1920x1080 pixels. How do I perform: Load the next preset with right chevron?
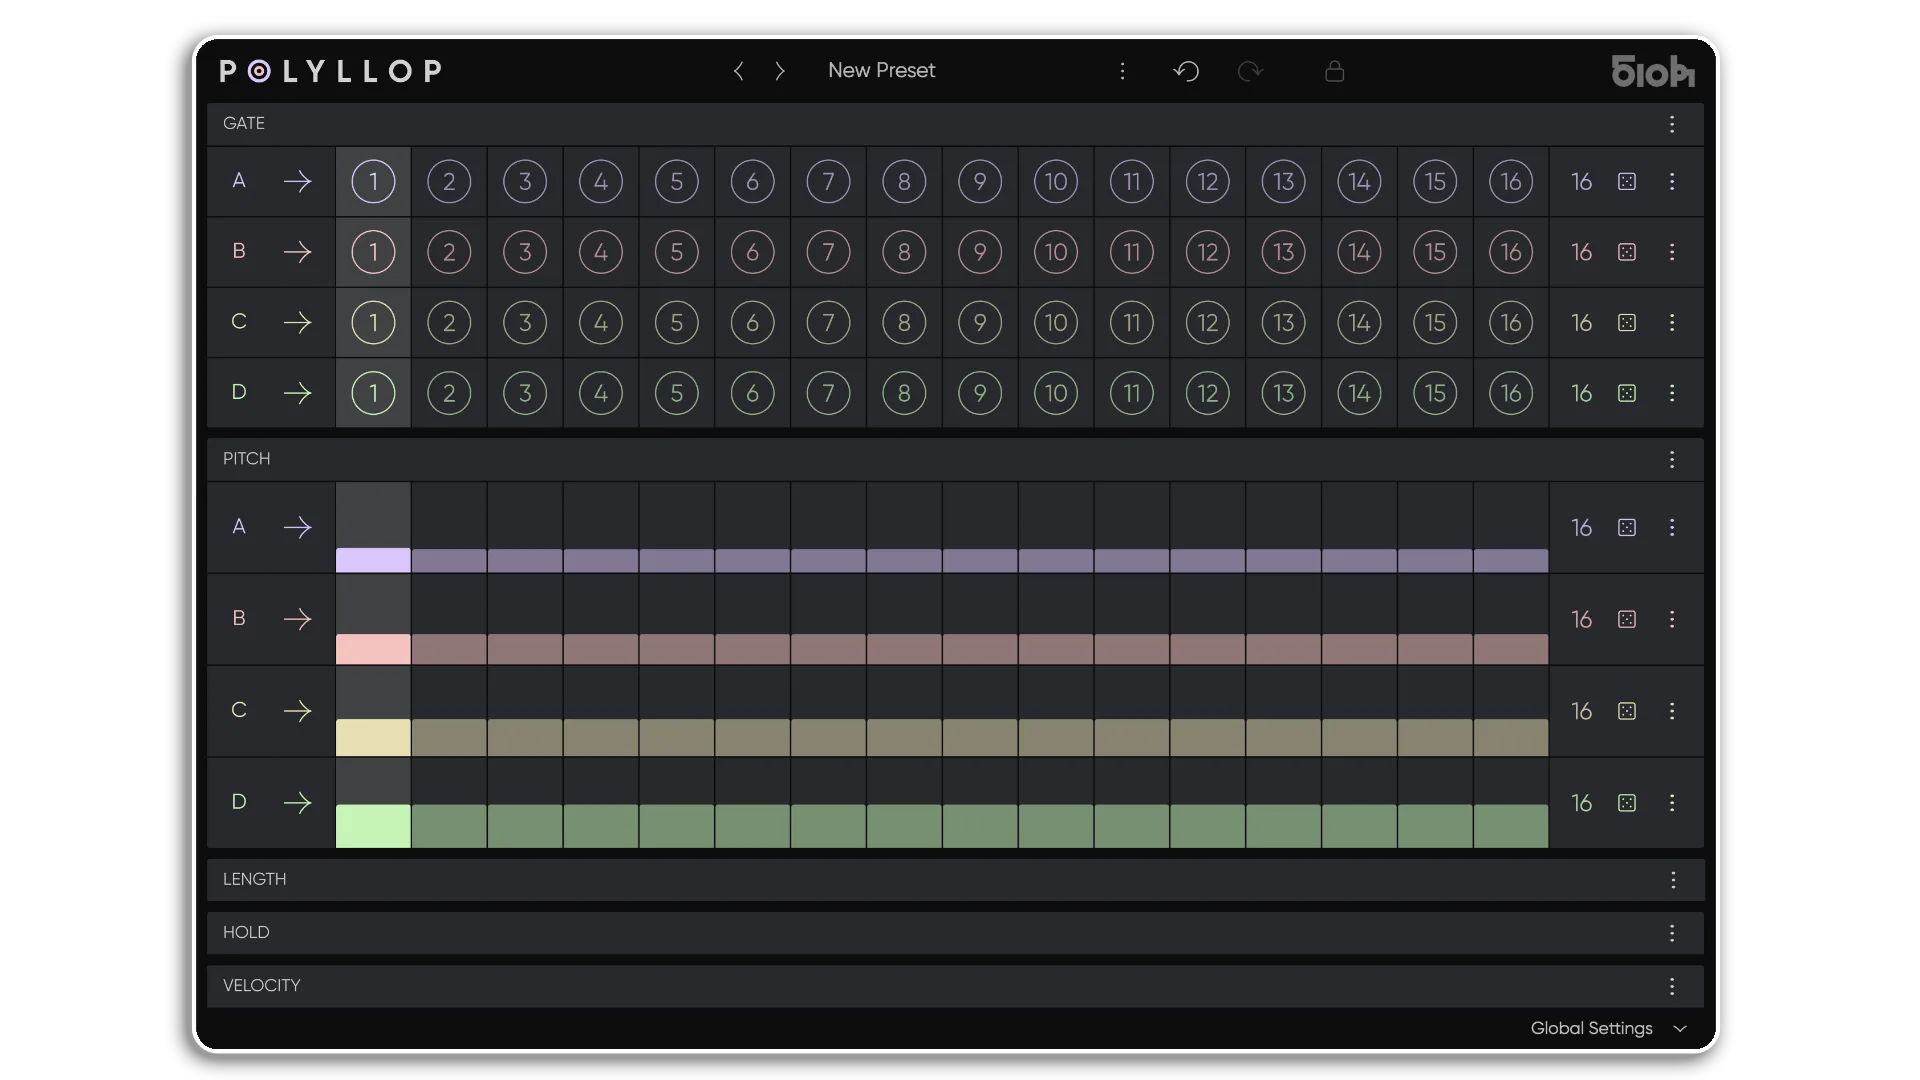coord(780,71)
